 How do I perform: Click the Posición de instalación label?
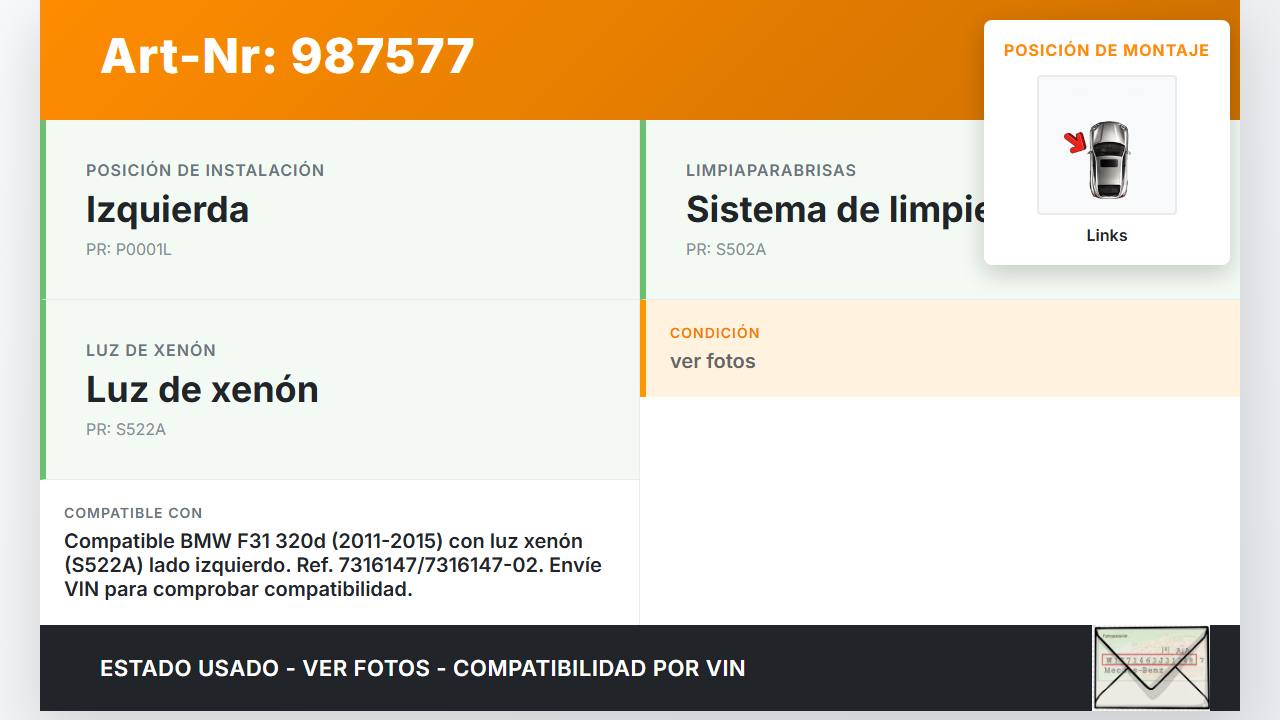[x=205, y=171]
